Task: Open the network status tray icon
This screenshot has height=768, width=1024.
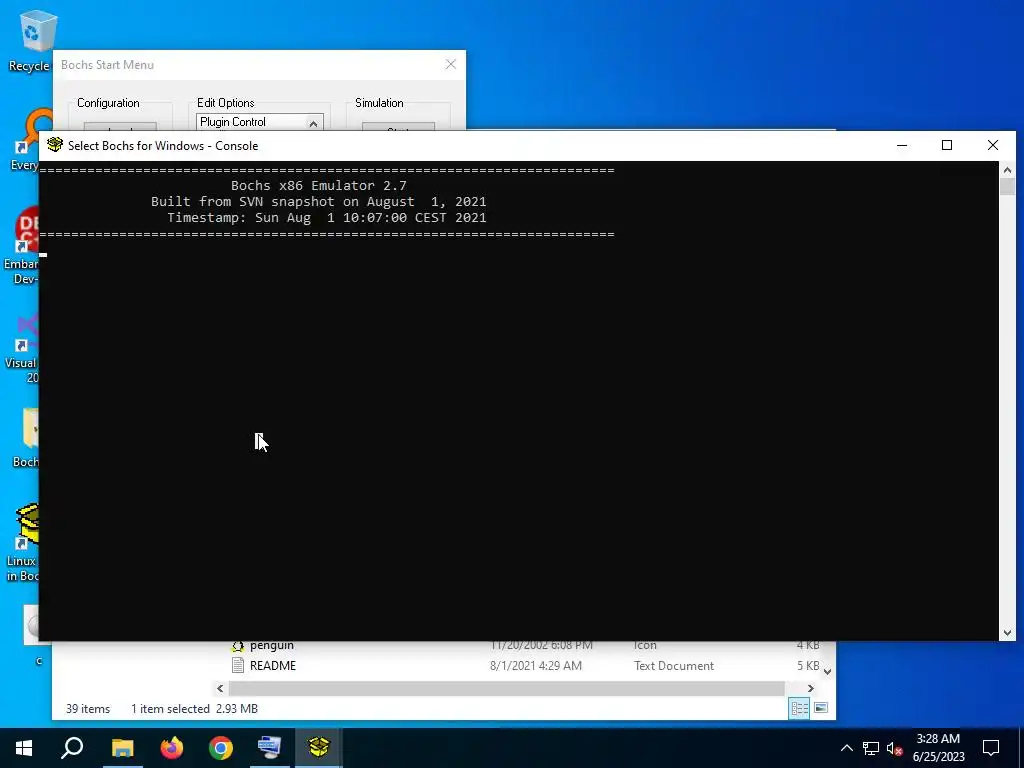Action: point(871,748)
